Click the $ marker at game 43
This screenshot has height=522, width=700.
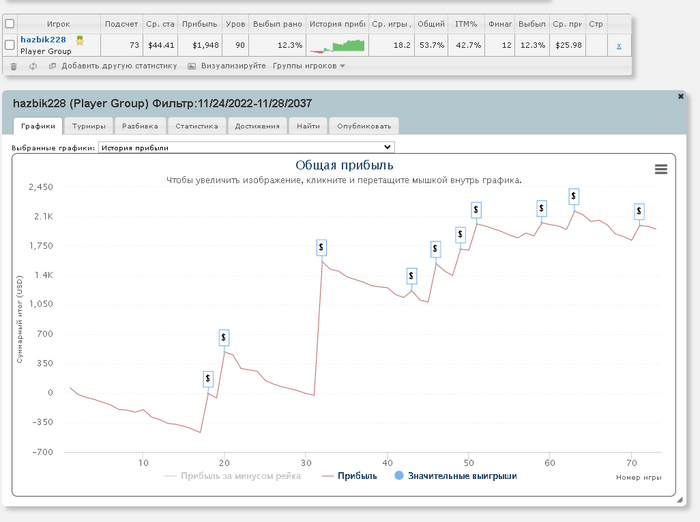point(411,276)
